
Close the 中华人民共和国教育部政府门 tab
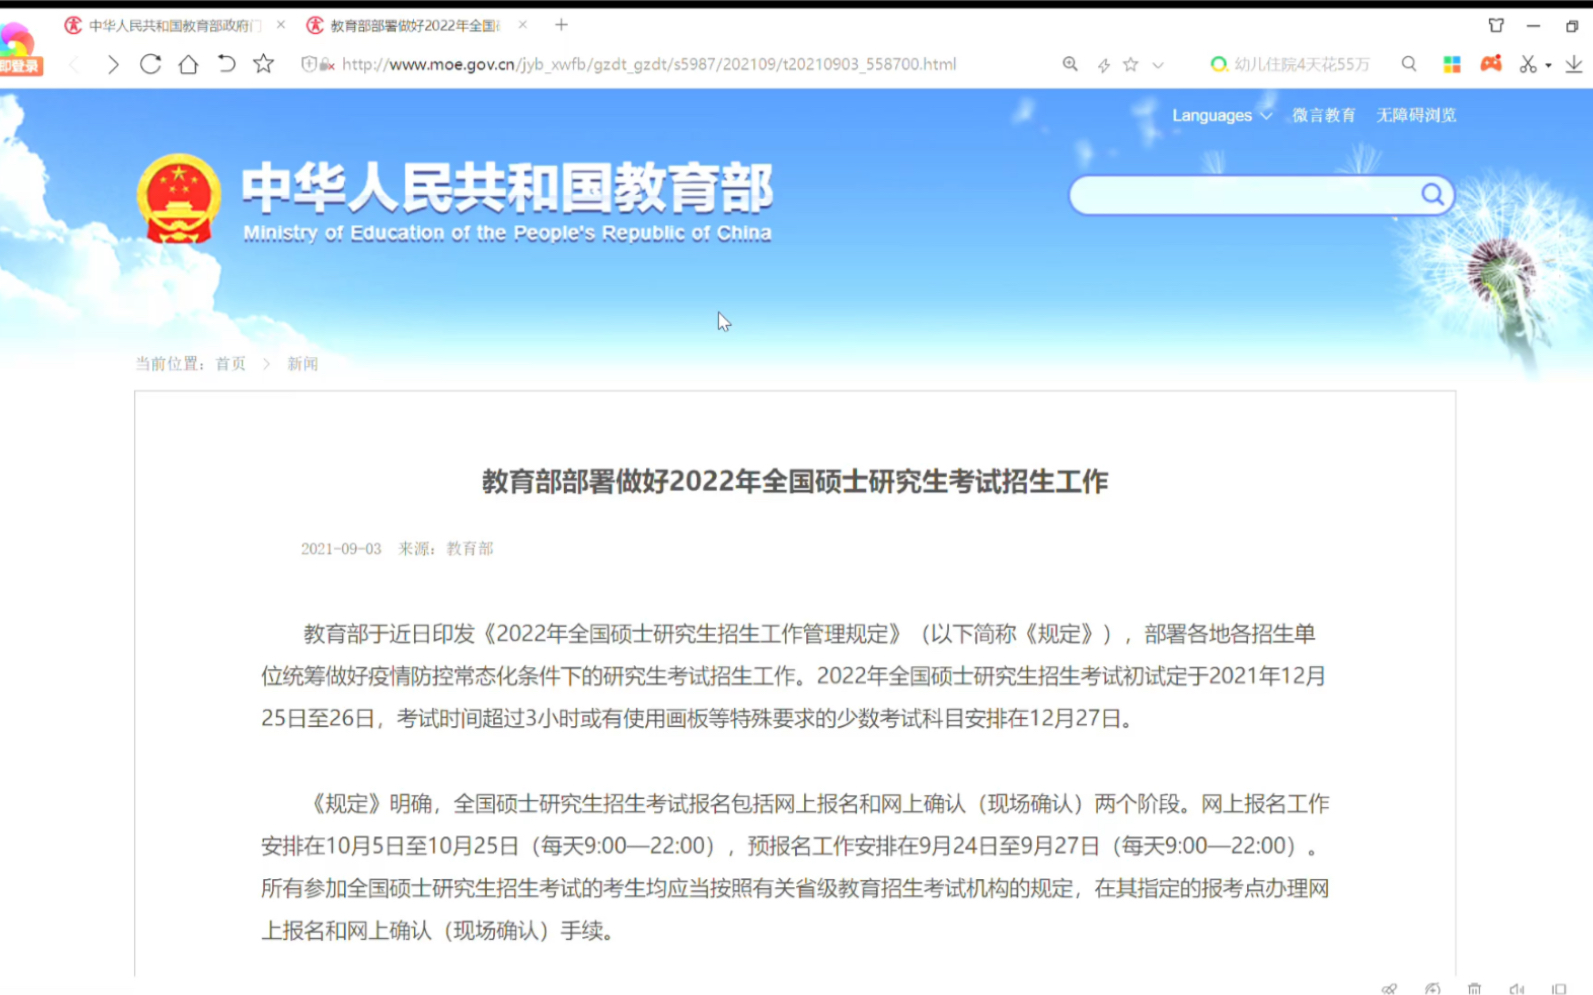(281, 24)
